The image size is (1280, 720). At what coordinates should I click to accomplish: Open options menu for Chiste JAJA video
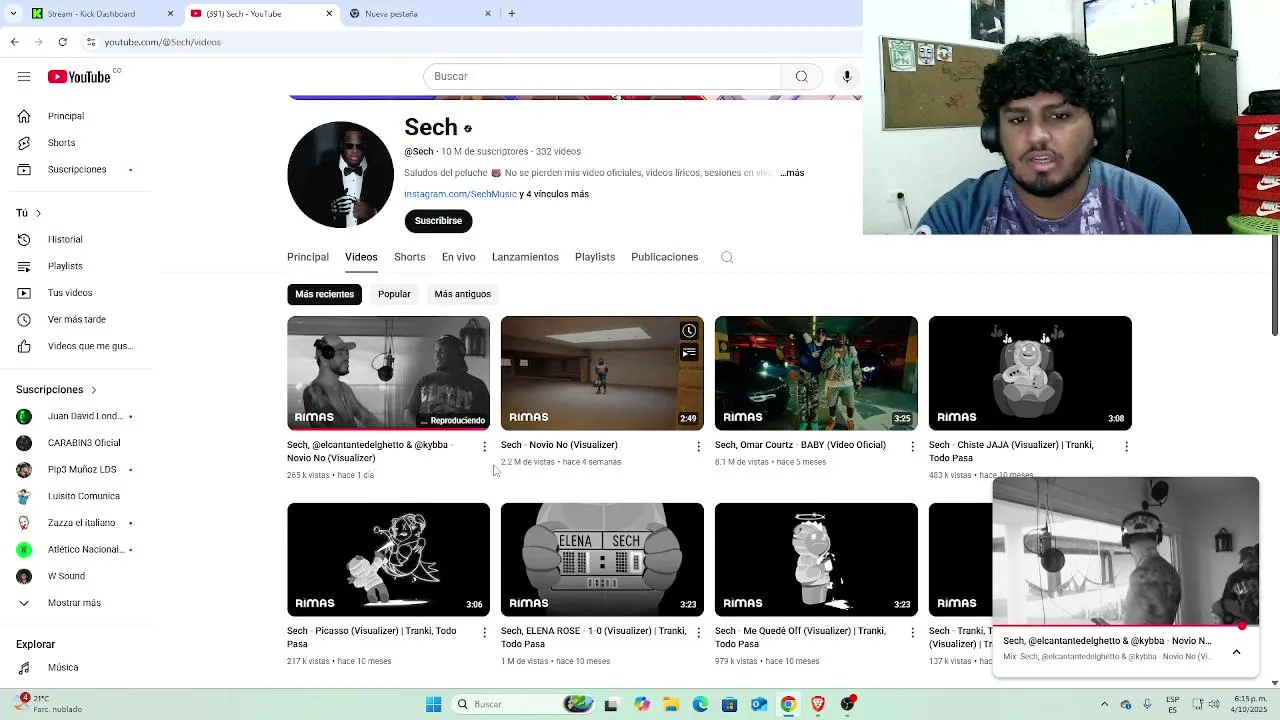pyautogui.click(x=1126, y=447)
